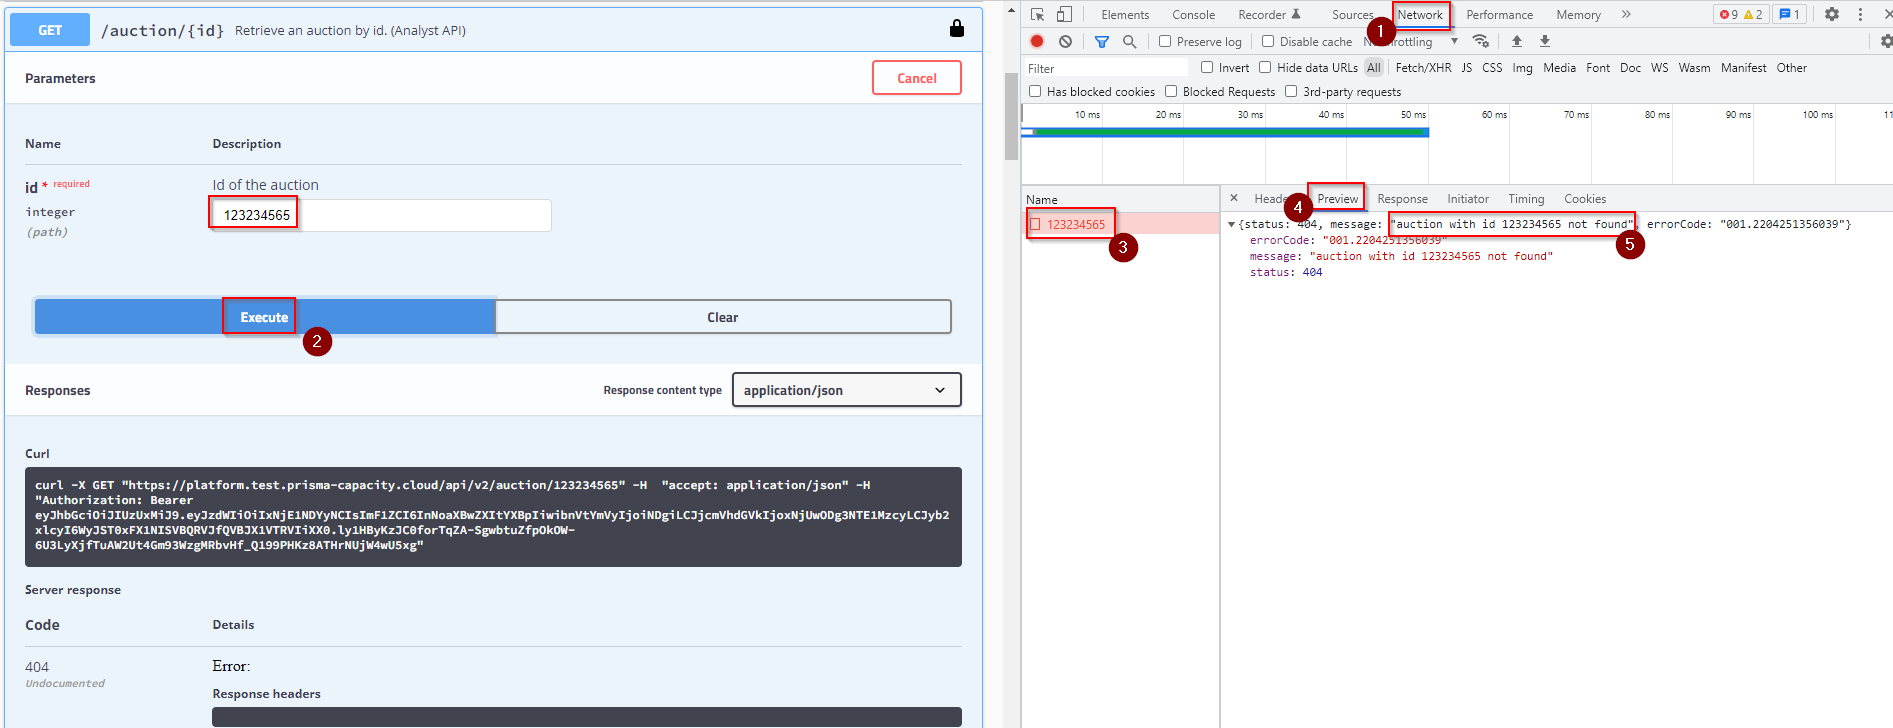Enable the Preserve log checkbox
This screenshot has width=1893, height=728.
point(1165,41)
